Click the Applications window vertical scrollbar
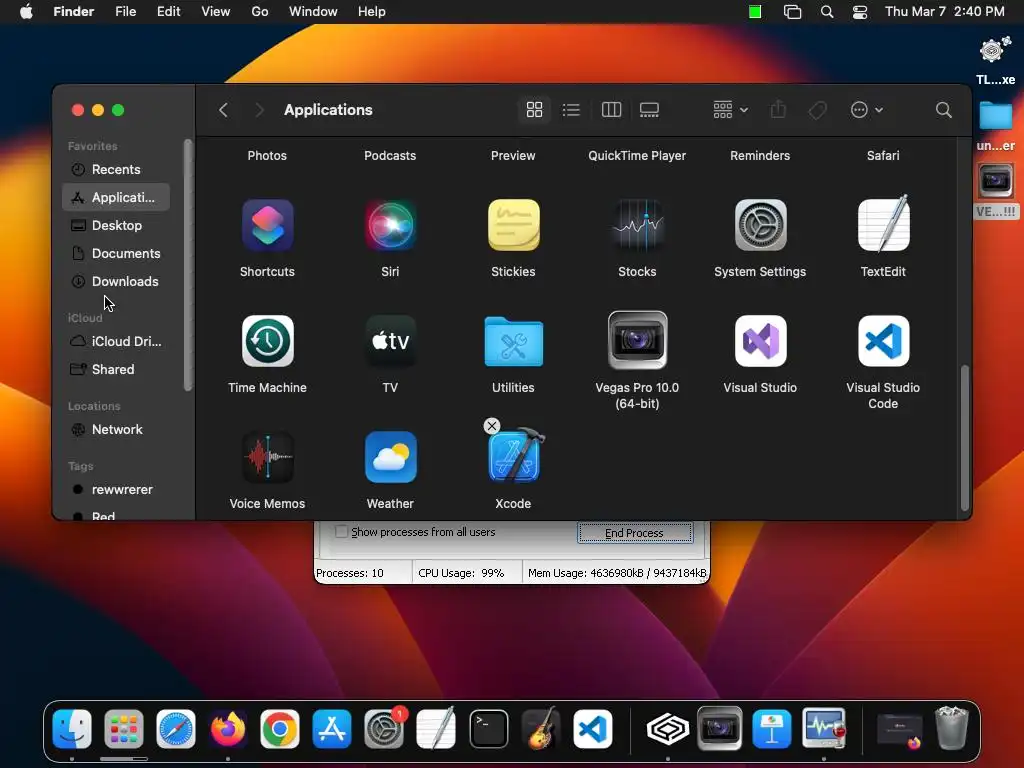The image size is (1024, 768). (965, 438)
